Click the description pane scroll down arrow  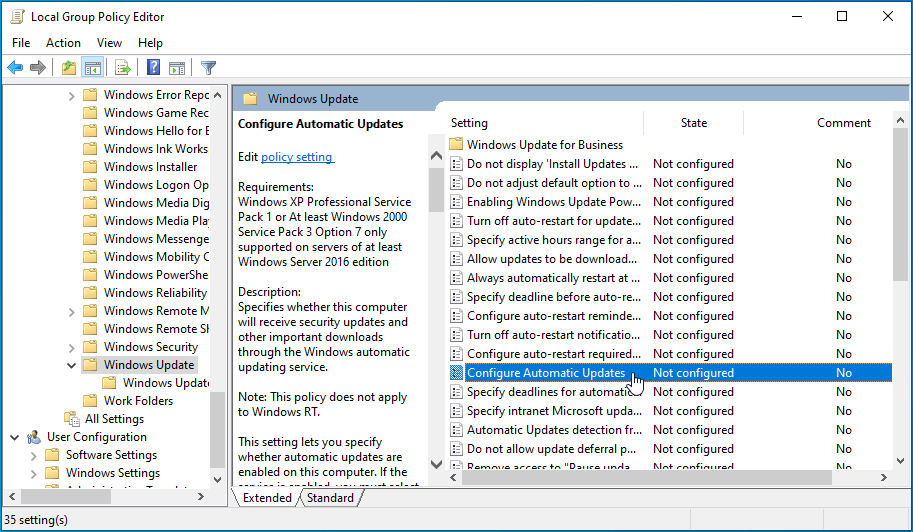coord(435,465)
